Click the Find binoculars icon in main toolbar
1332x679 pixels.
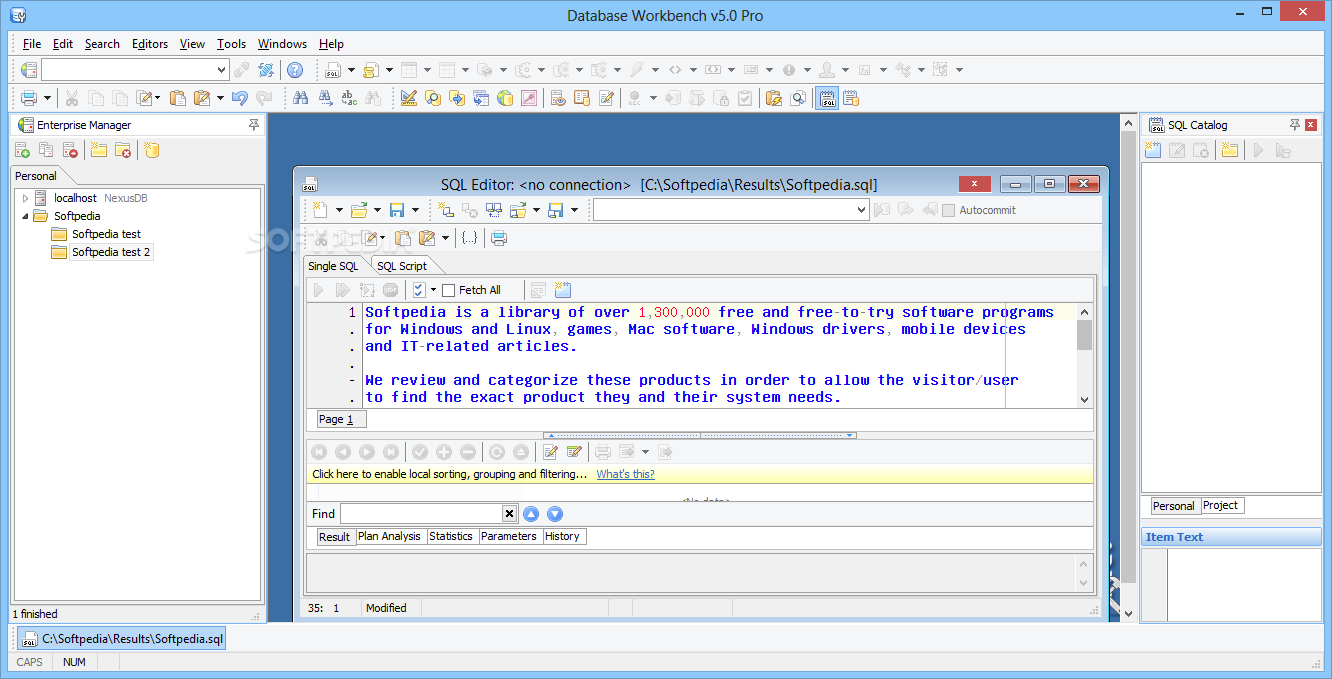[300, 98]
